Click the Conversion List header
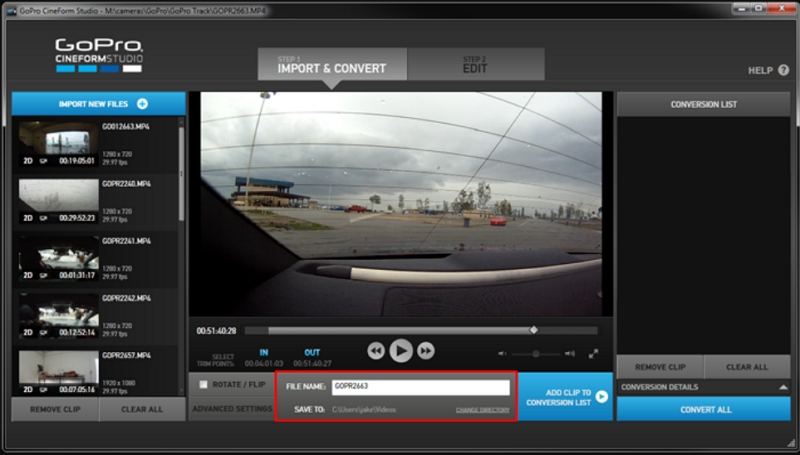 pos(704,104)
